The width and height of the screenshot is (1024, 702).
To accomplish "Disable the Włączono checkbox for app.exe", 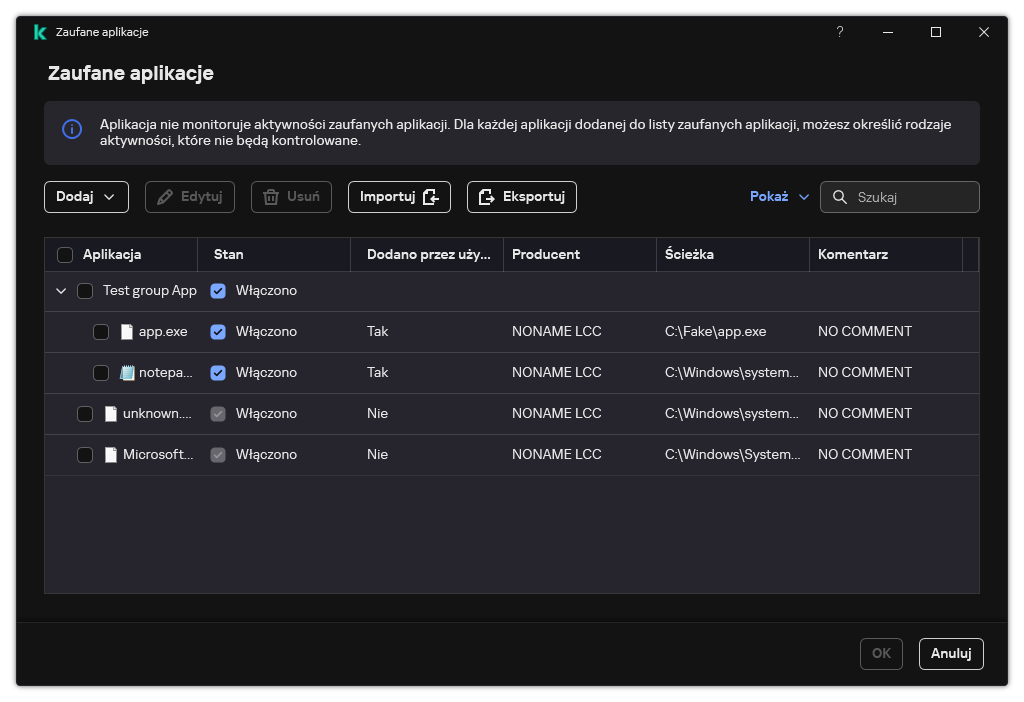I will click(x=218, y=332).
